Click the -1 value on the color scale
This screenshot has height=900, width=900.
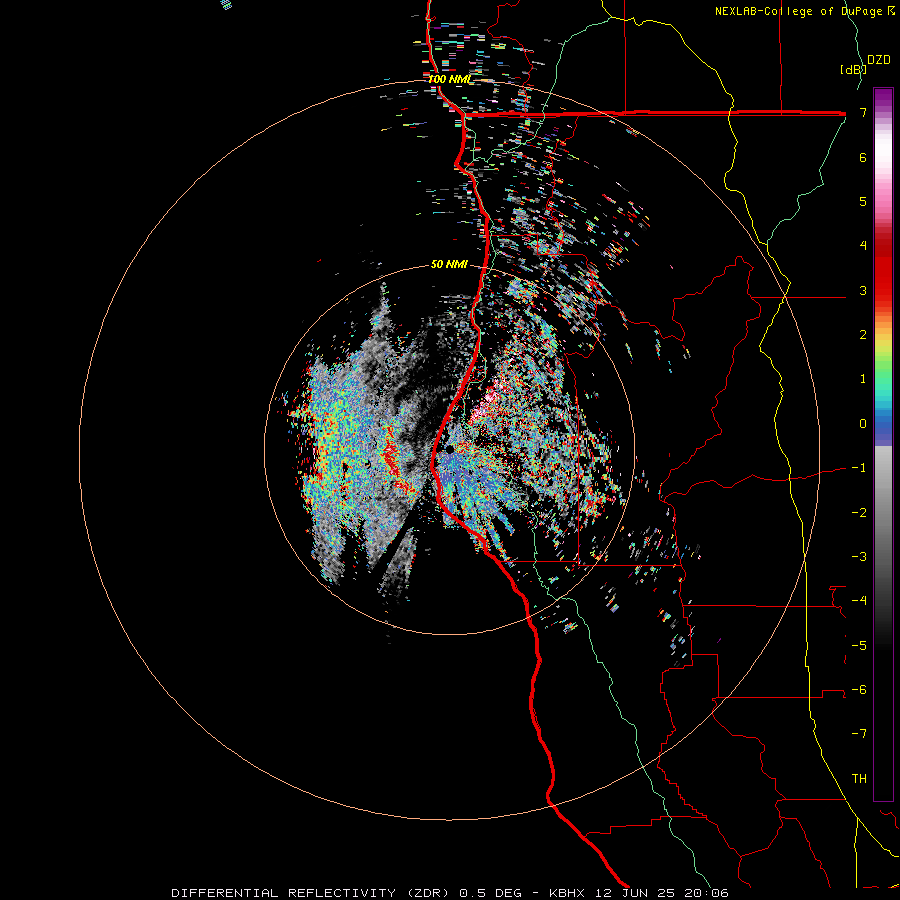859,468
